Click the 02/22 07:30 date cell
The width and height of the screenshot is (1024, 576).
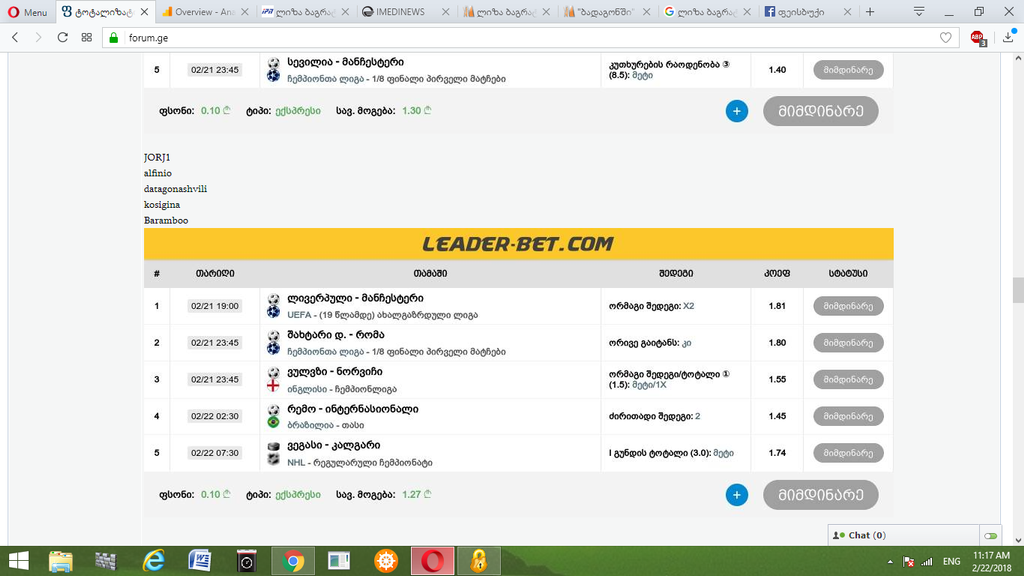pyautogui.click(x=215, y=453)
